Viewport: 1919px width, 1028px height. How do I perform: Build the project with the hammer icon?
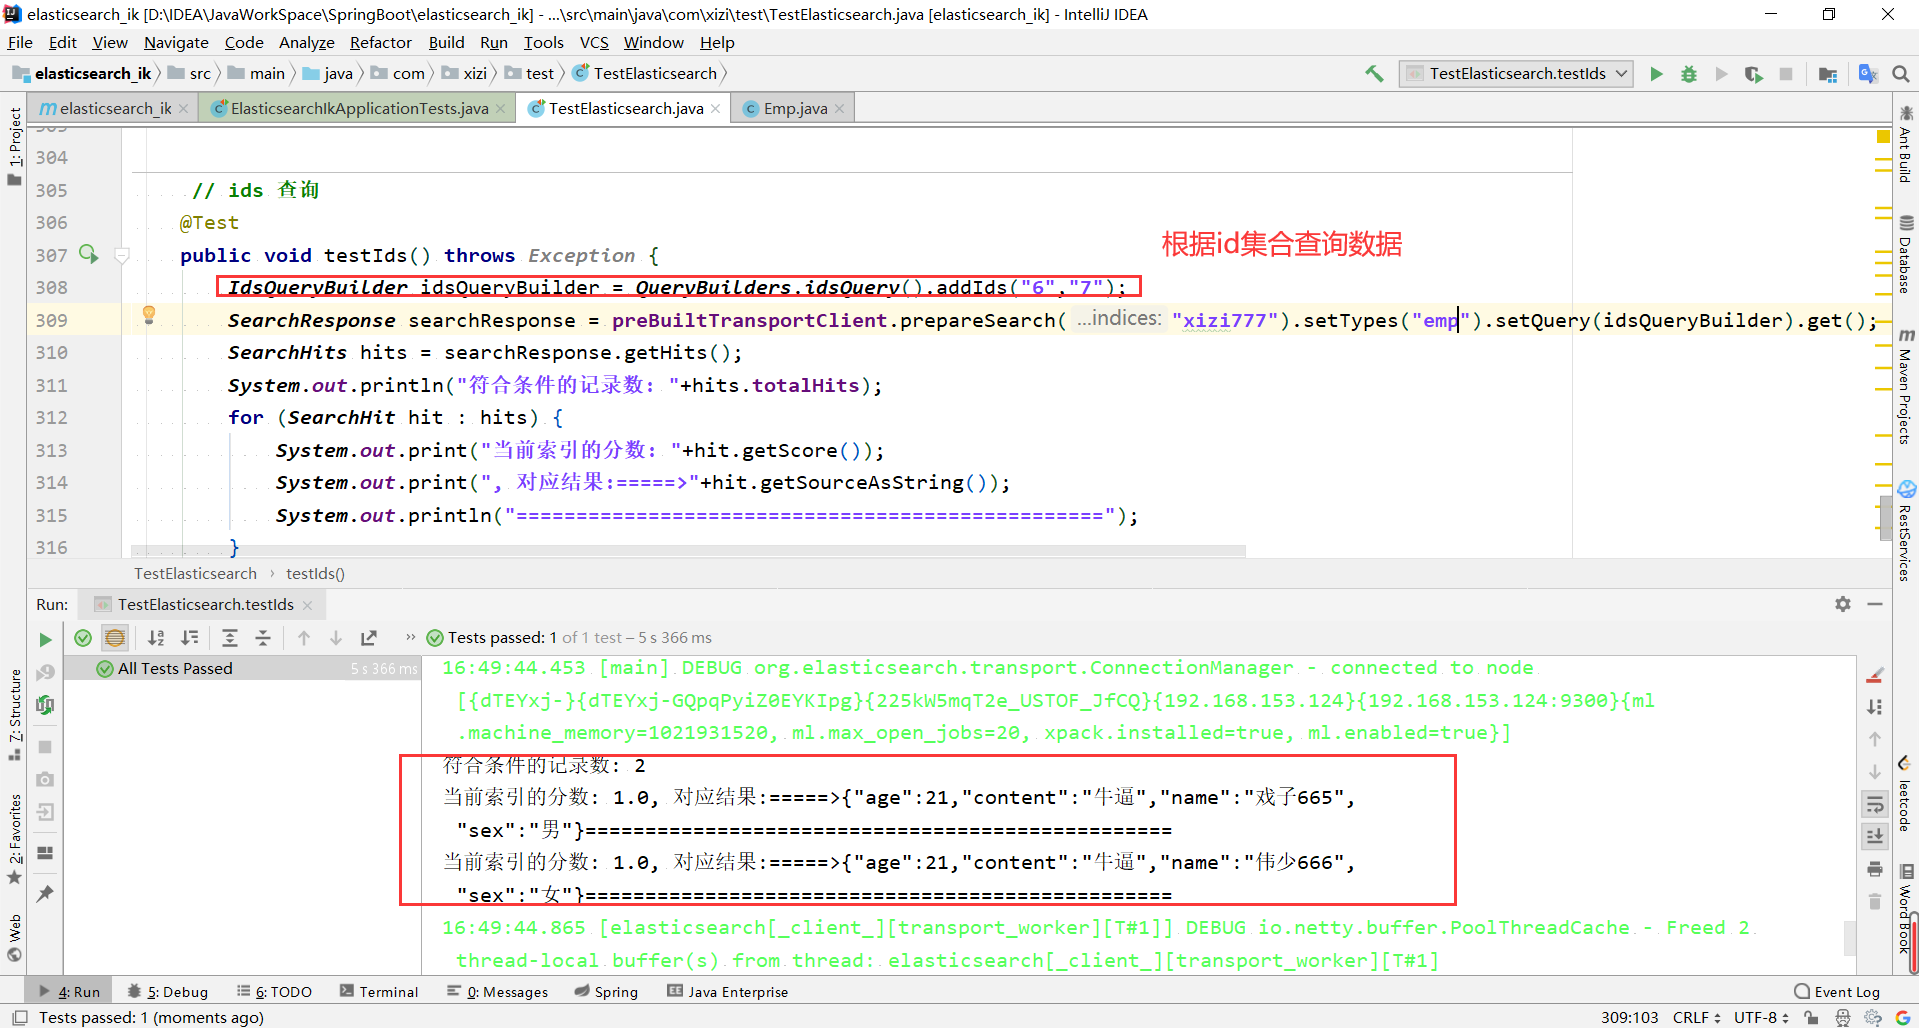coord(1375,73)
